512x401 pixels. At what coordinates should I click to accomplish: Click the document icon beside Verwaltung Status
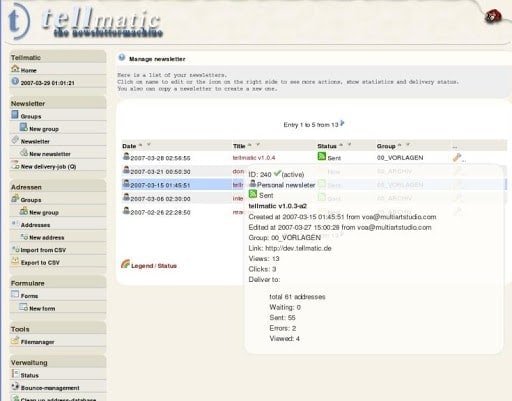pyautogui.click(x=15, y=373)
